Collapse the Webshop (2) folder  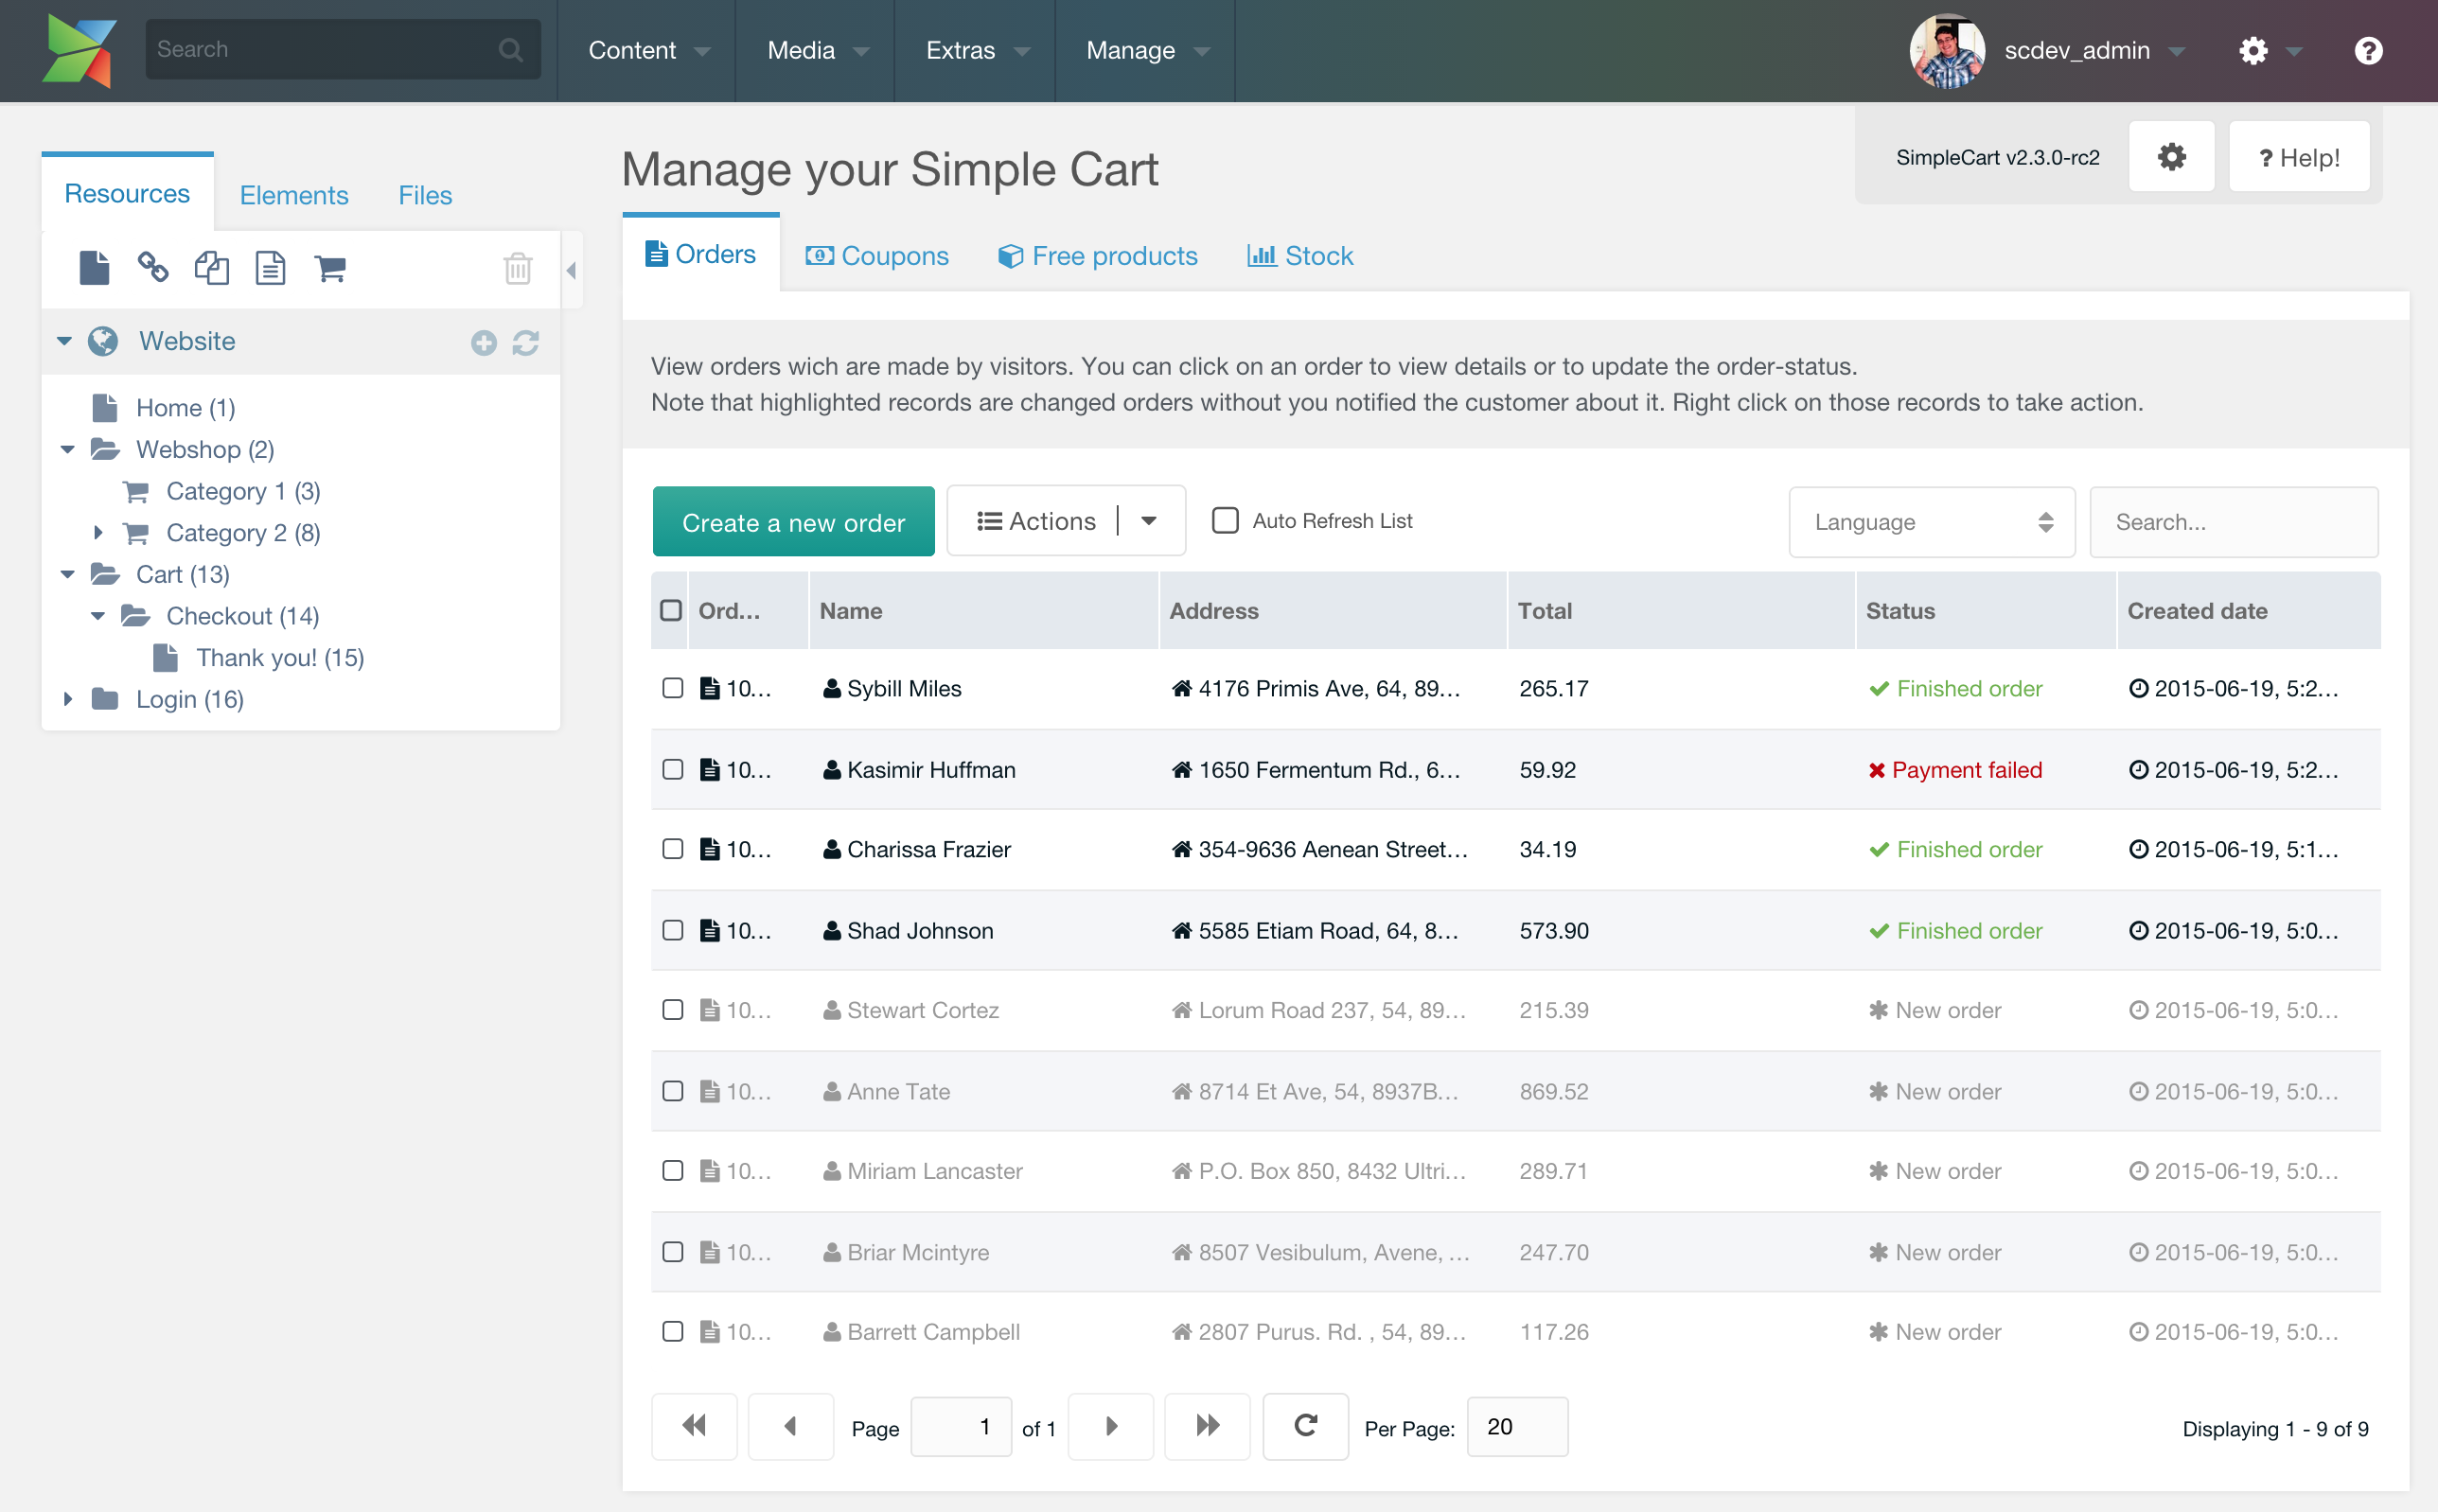coord(68,450)
